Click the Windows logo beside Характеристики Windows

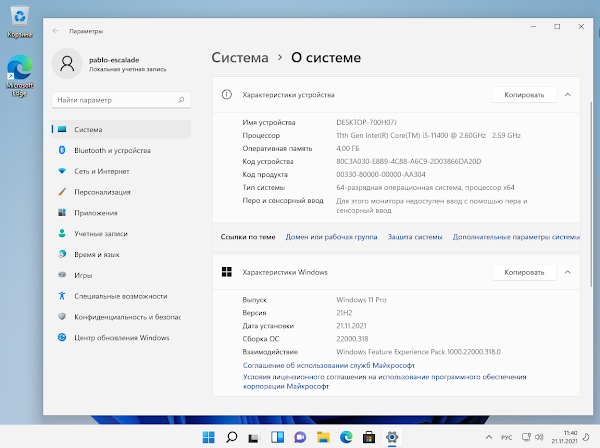[227, 272]
